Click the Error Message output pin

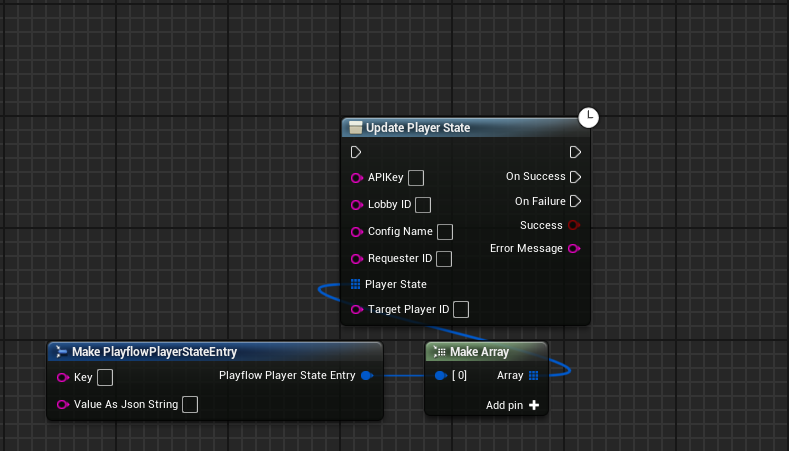(574, 249)
